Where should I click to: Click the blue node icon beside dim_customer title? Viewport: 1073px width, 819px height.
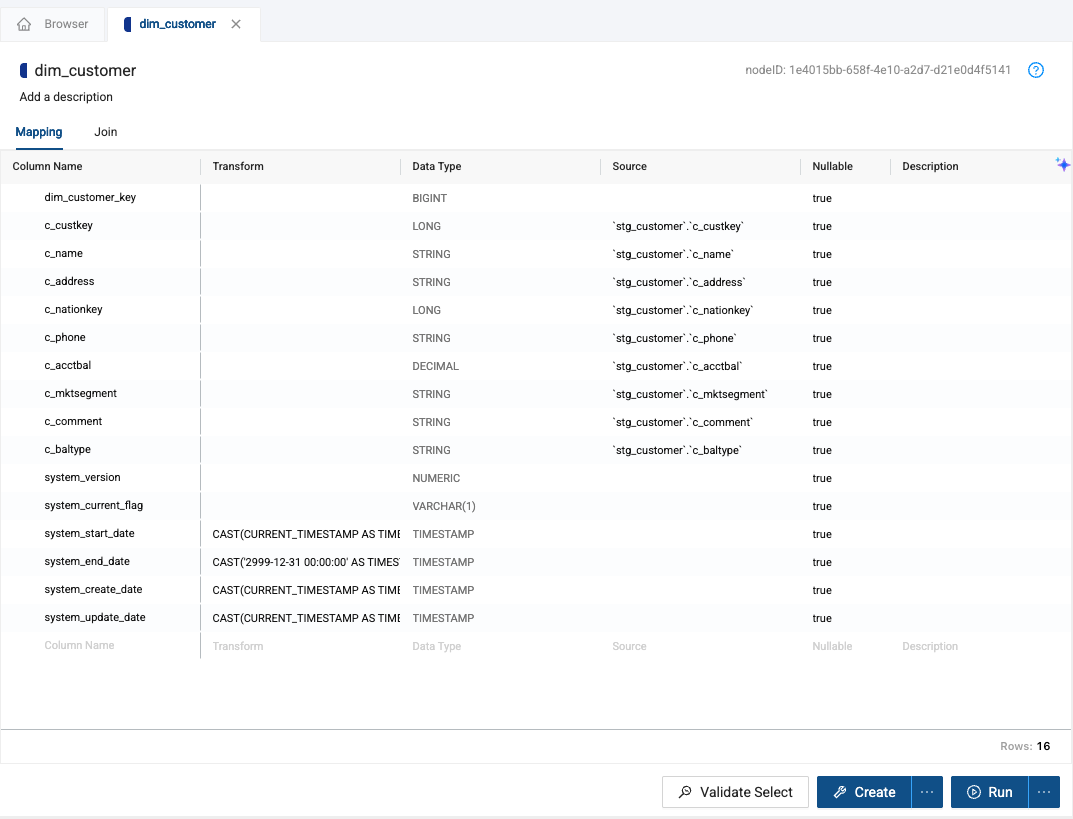pyautogui.click(x=24, y=70)
